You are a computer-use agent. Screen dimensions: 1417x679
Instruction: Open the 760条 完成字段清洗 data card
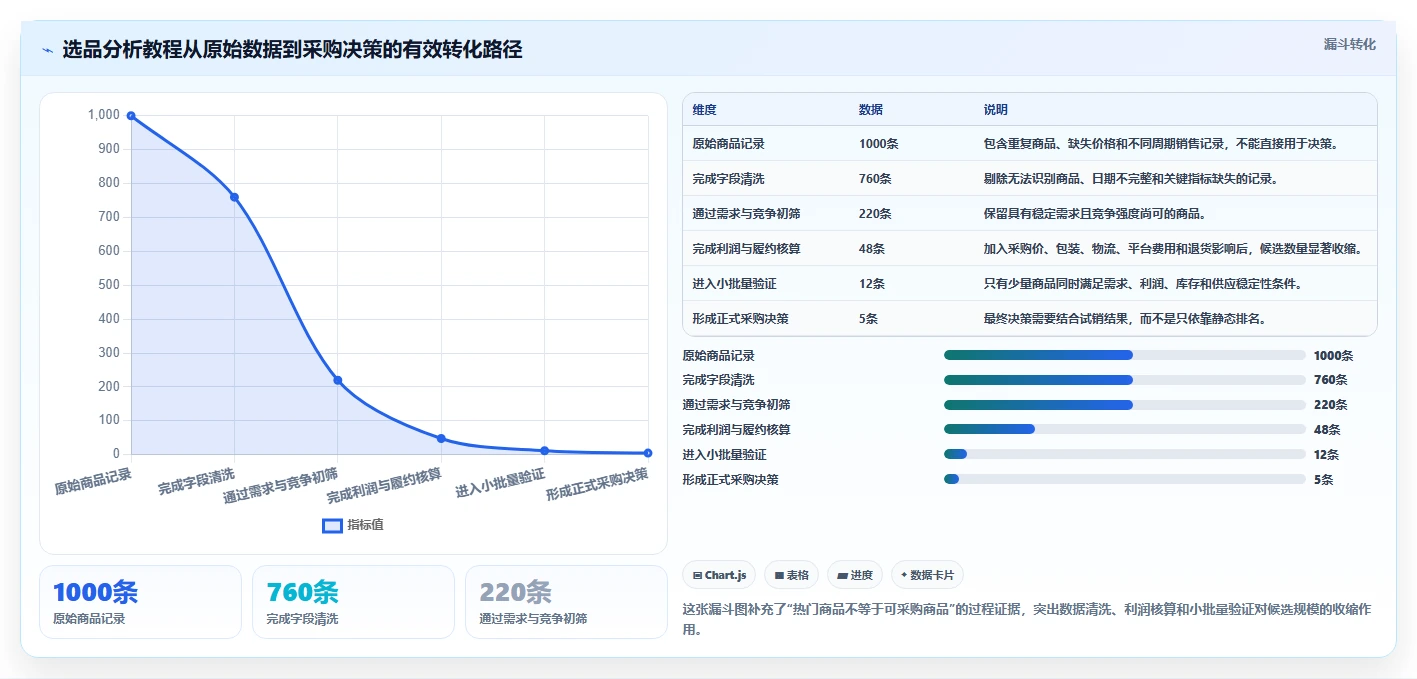(x=353, y=602)
